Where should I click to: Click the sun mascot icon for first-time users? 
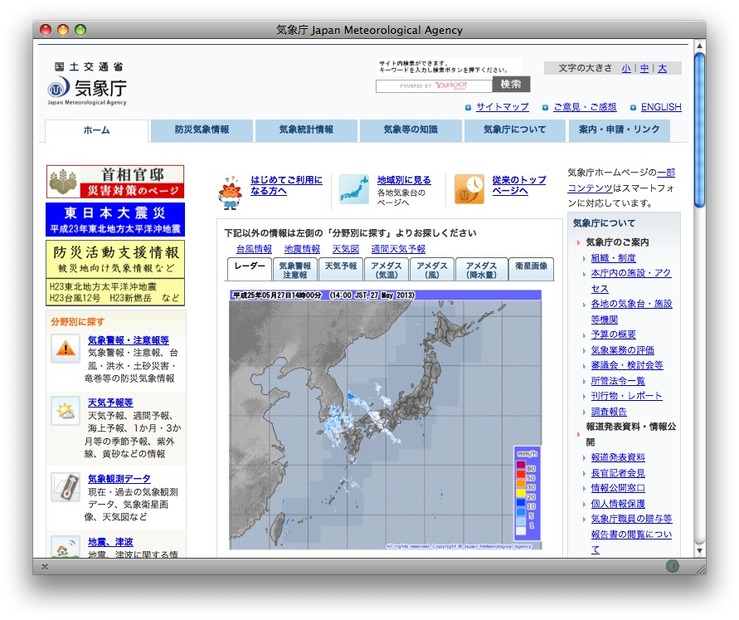(x=230, y=192)
